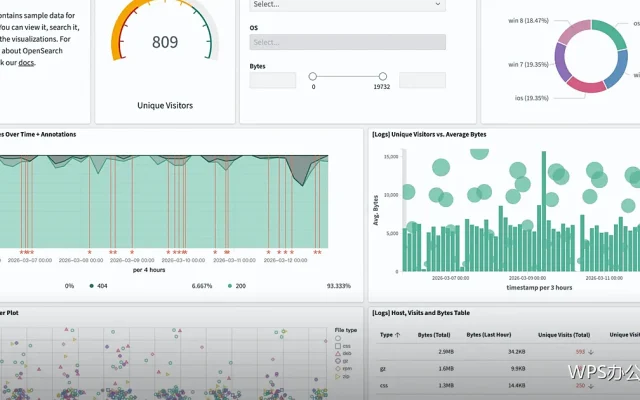The width and height of the screenshot is (640, 400).
Task: Toggle gz File type legend entry
Action: [x=342, y=361]
